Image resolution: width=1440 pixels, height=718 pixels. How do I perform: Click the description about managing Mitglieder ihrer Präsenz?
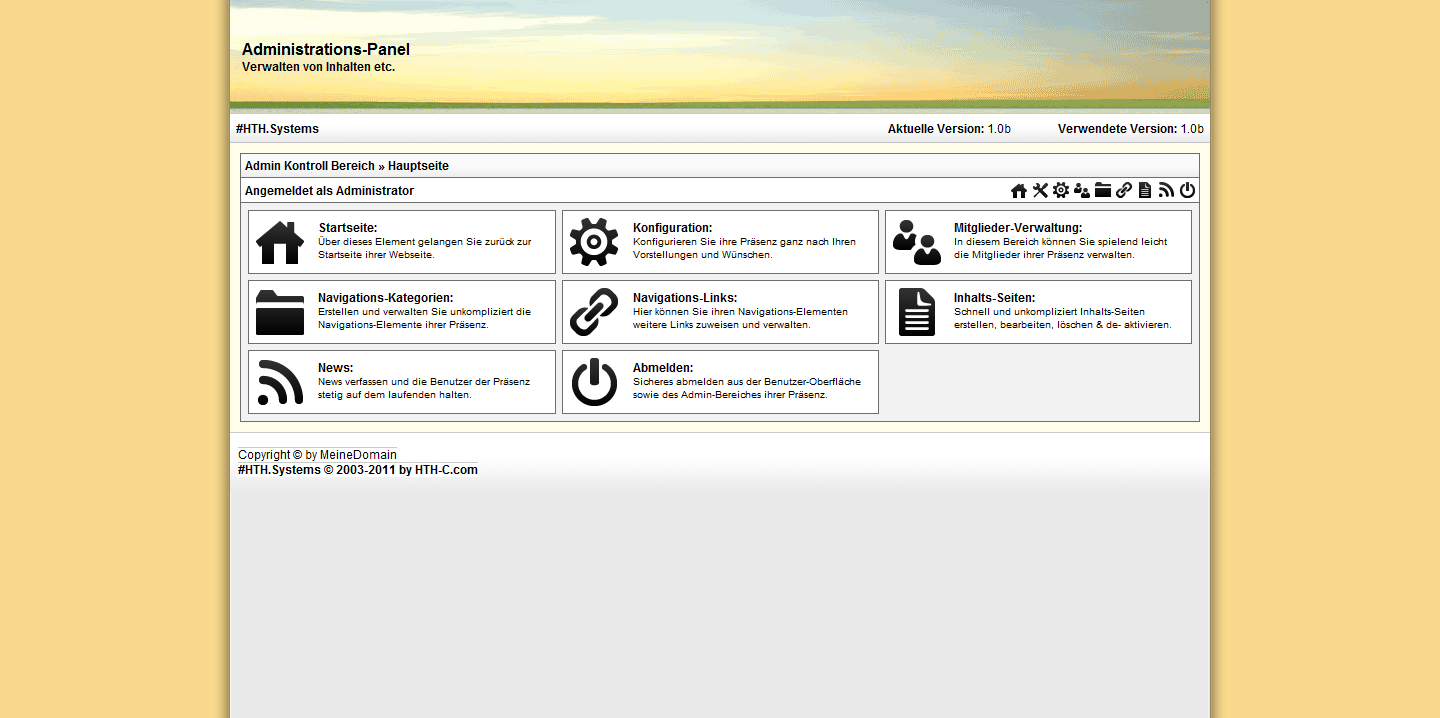click(1061, 248)
